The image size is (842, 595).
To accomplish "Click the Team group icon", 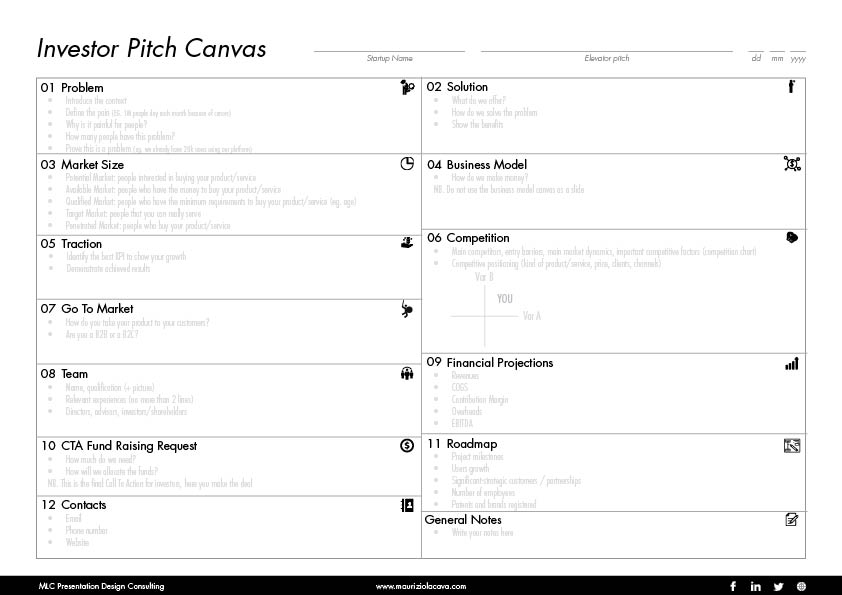I will coord(407,374).
